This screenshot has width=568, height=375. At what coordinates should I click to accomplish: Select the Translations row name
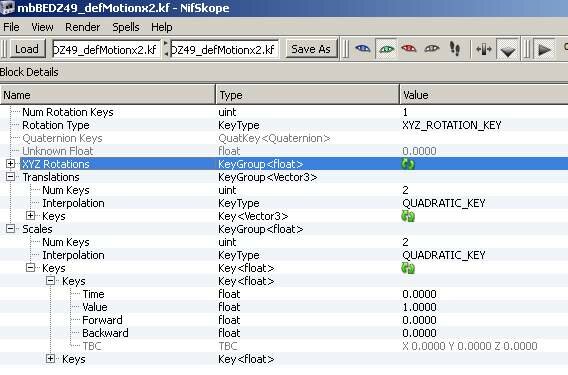tap(51, 177)
